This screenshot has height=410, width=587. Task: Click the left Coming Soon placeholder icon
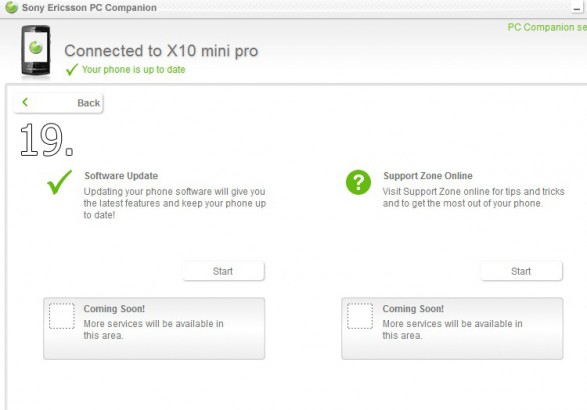[62, 316]
